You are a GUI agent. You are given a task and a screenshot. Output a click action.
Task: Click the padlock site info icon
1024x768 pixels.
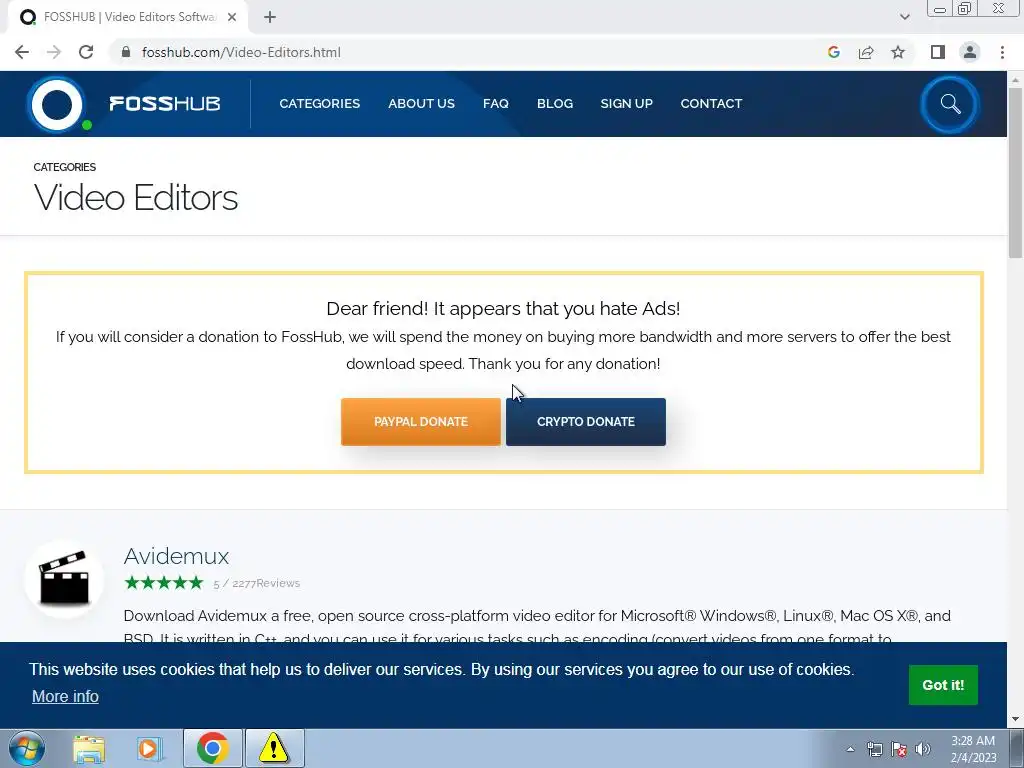(x=126, y=52)
